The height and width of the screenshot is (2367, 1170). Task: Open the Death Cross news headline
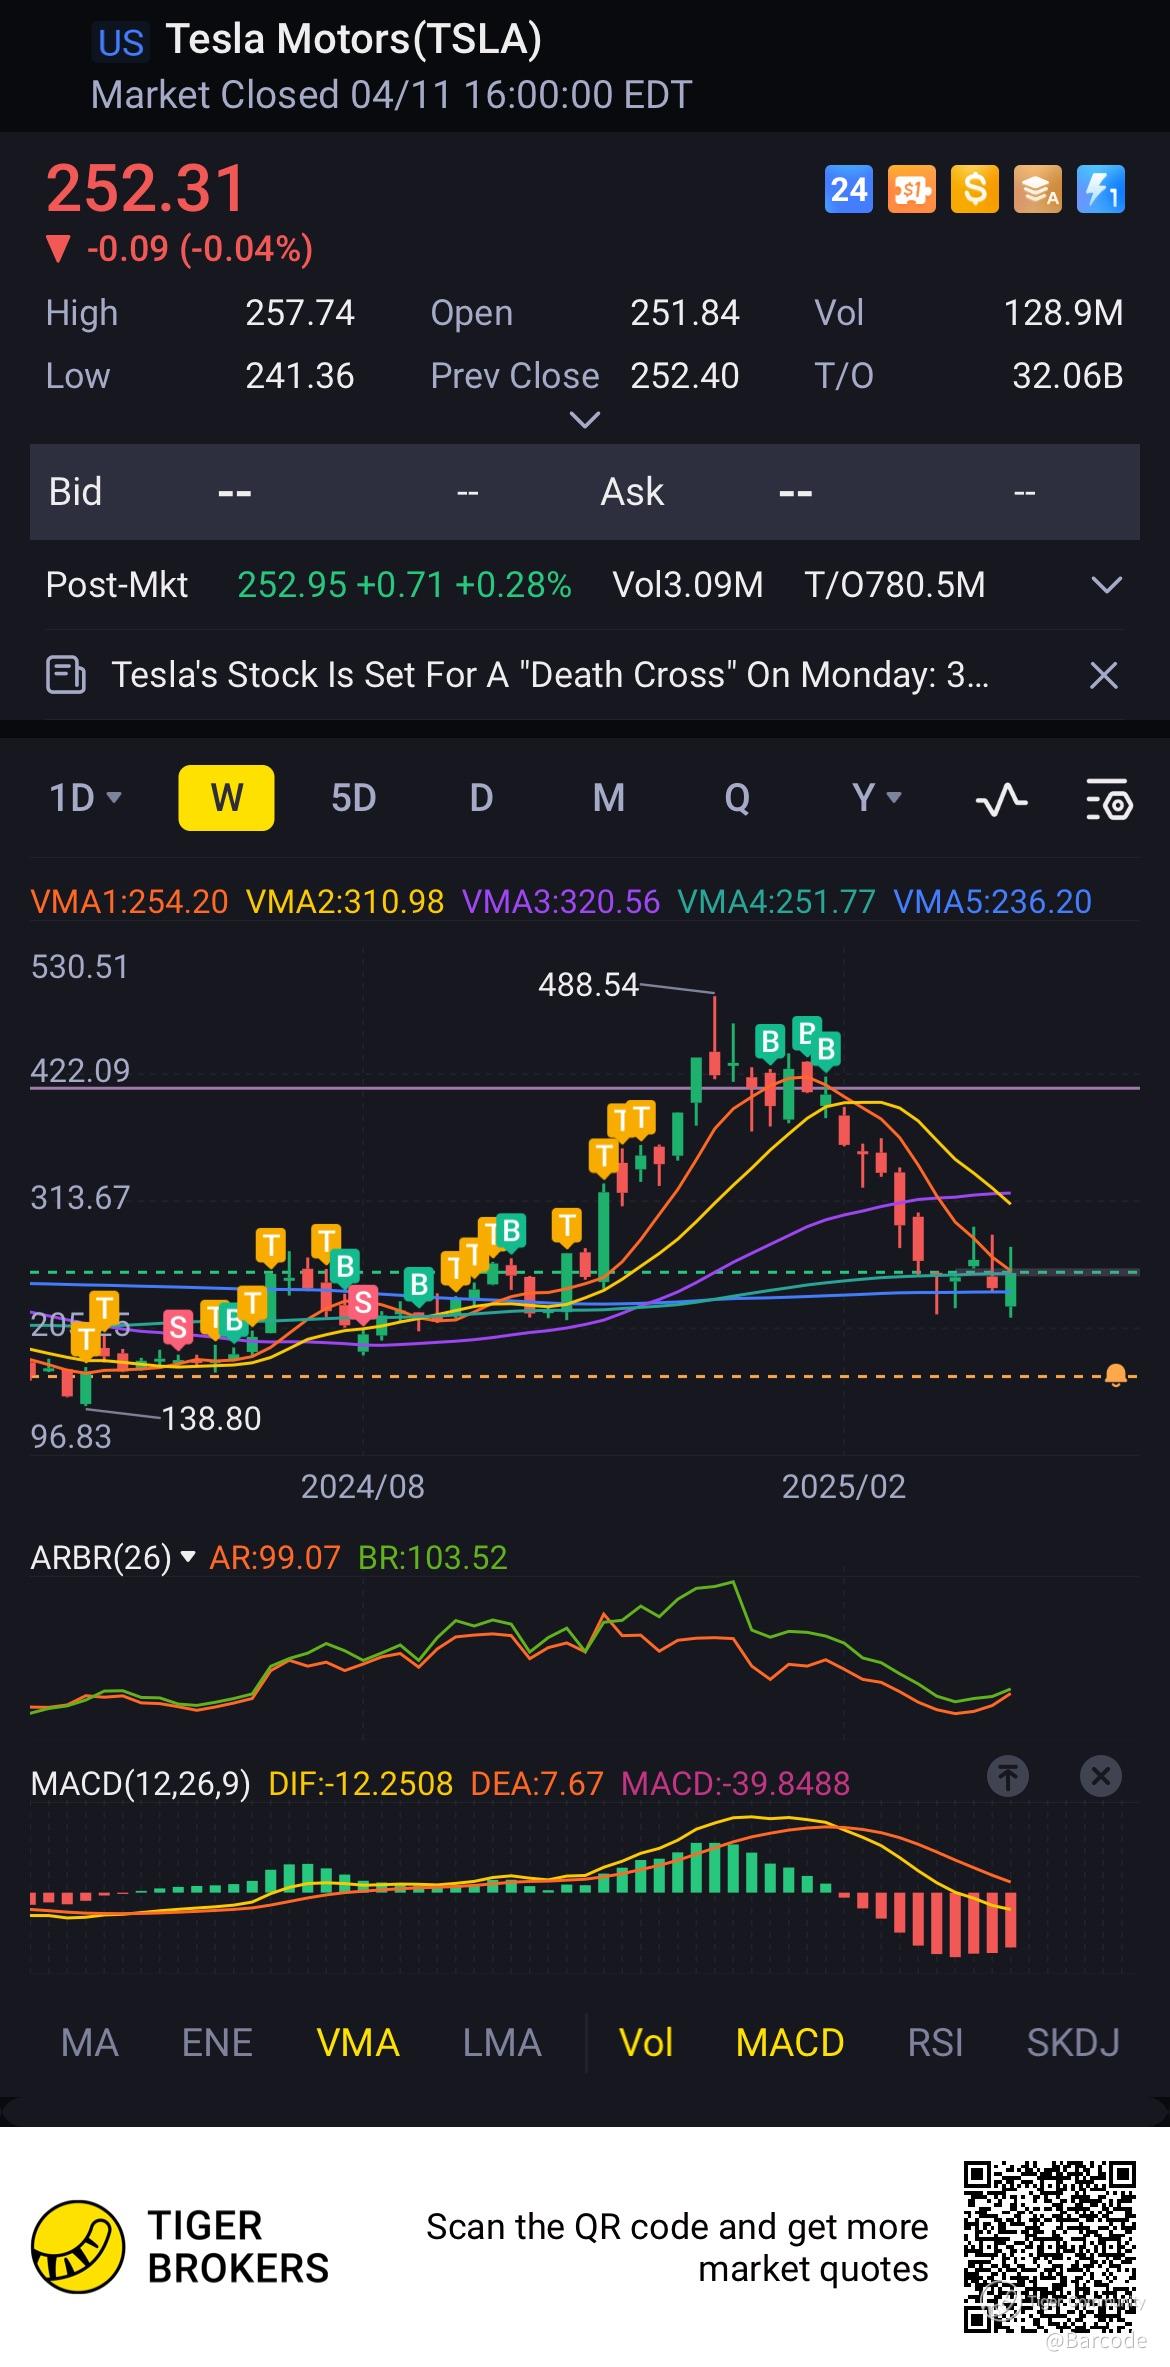pos(550,675)
